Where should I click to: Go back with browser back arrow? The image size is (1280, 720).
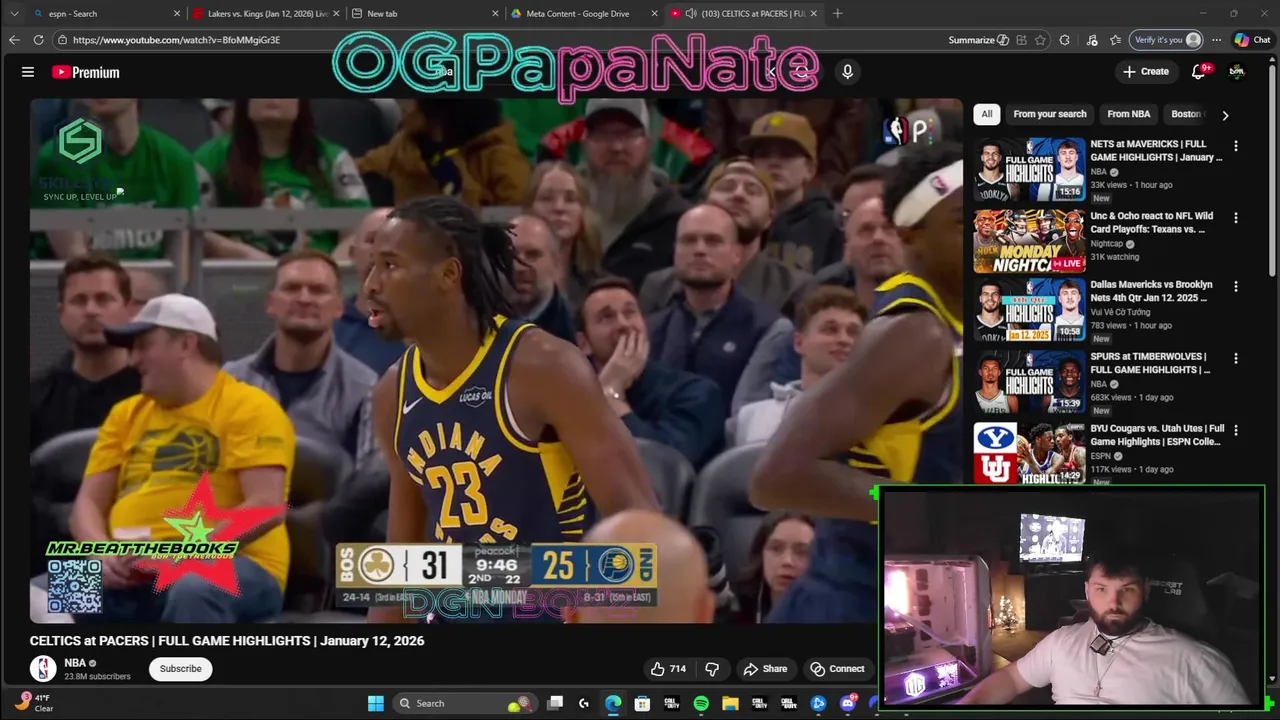14,40
